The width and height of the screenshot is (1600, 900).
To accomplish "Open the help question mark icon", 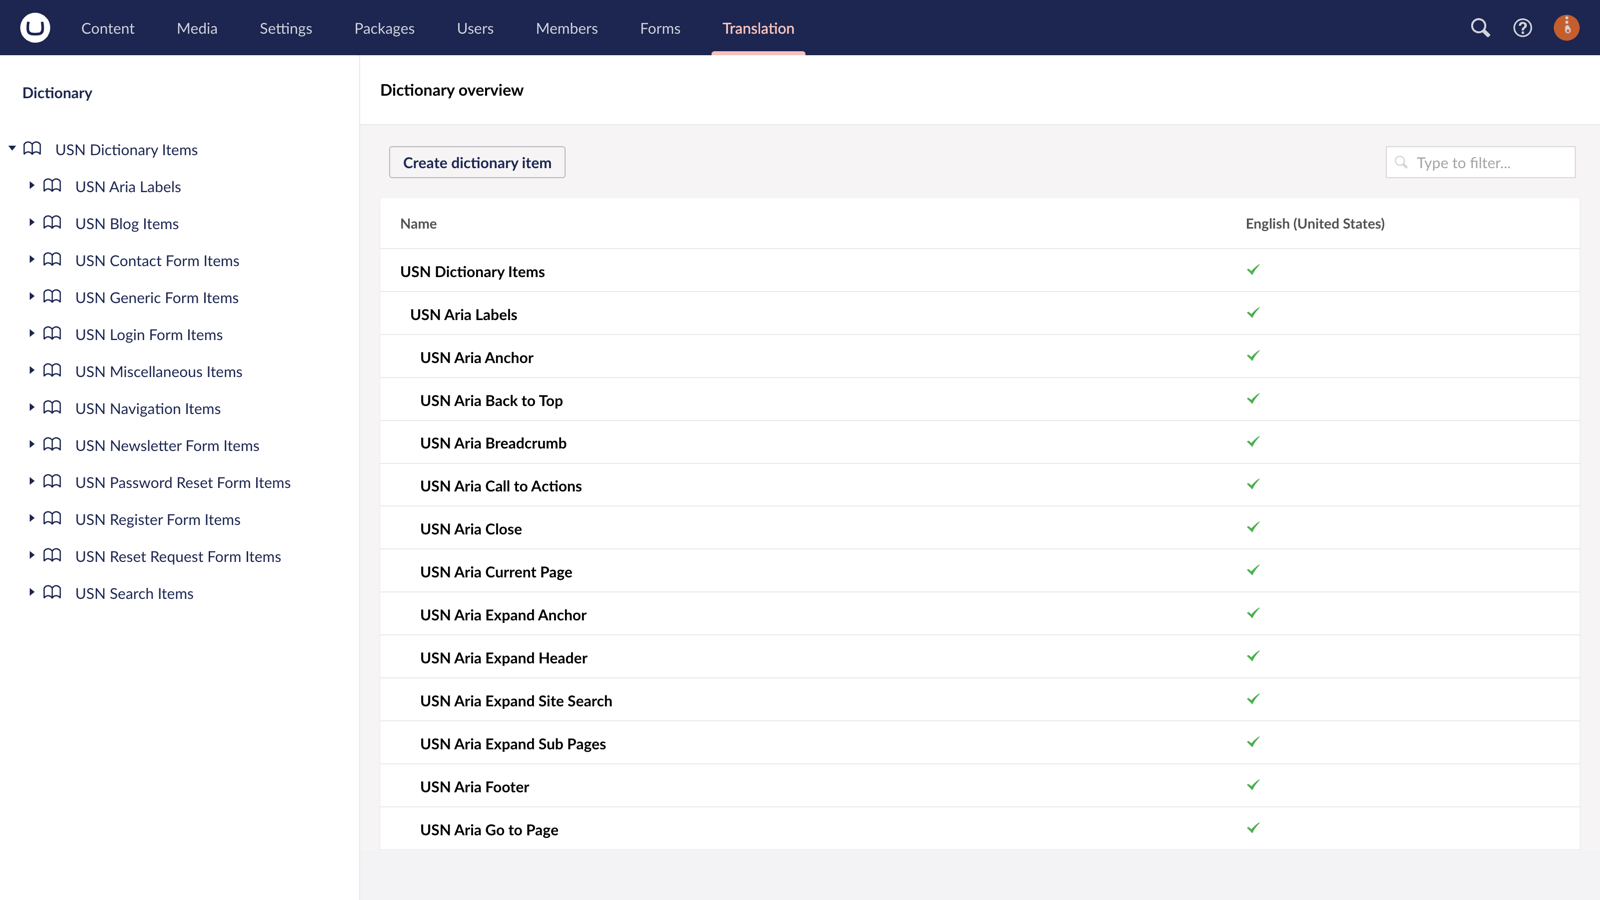I will click(1522, 28).
